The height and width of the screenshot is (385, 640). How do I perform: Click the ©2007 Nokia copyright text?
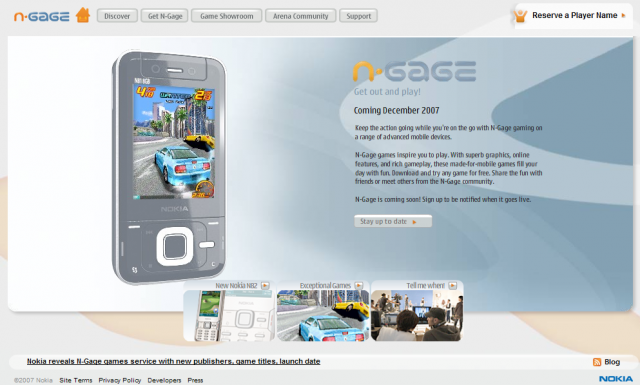[x=33, y=380]
